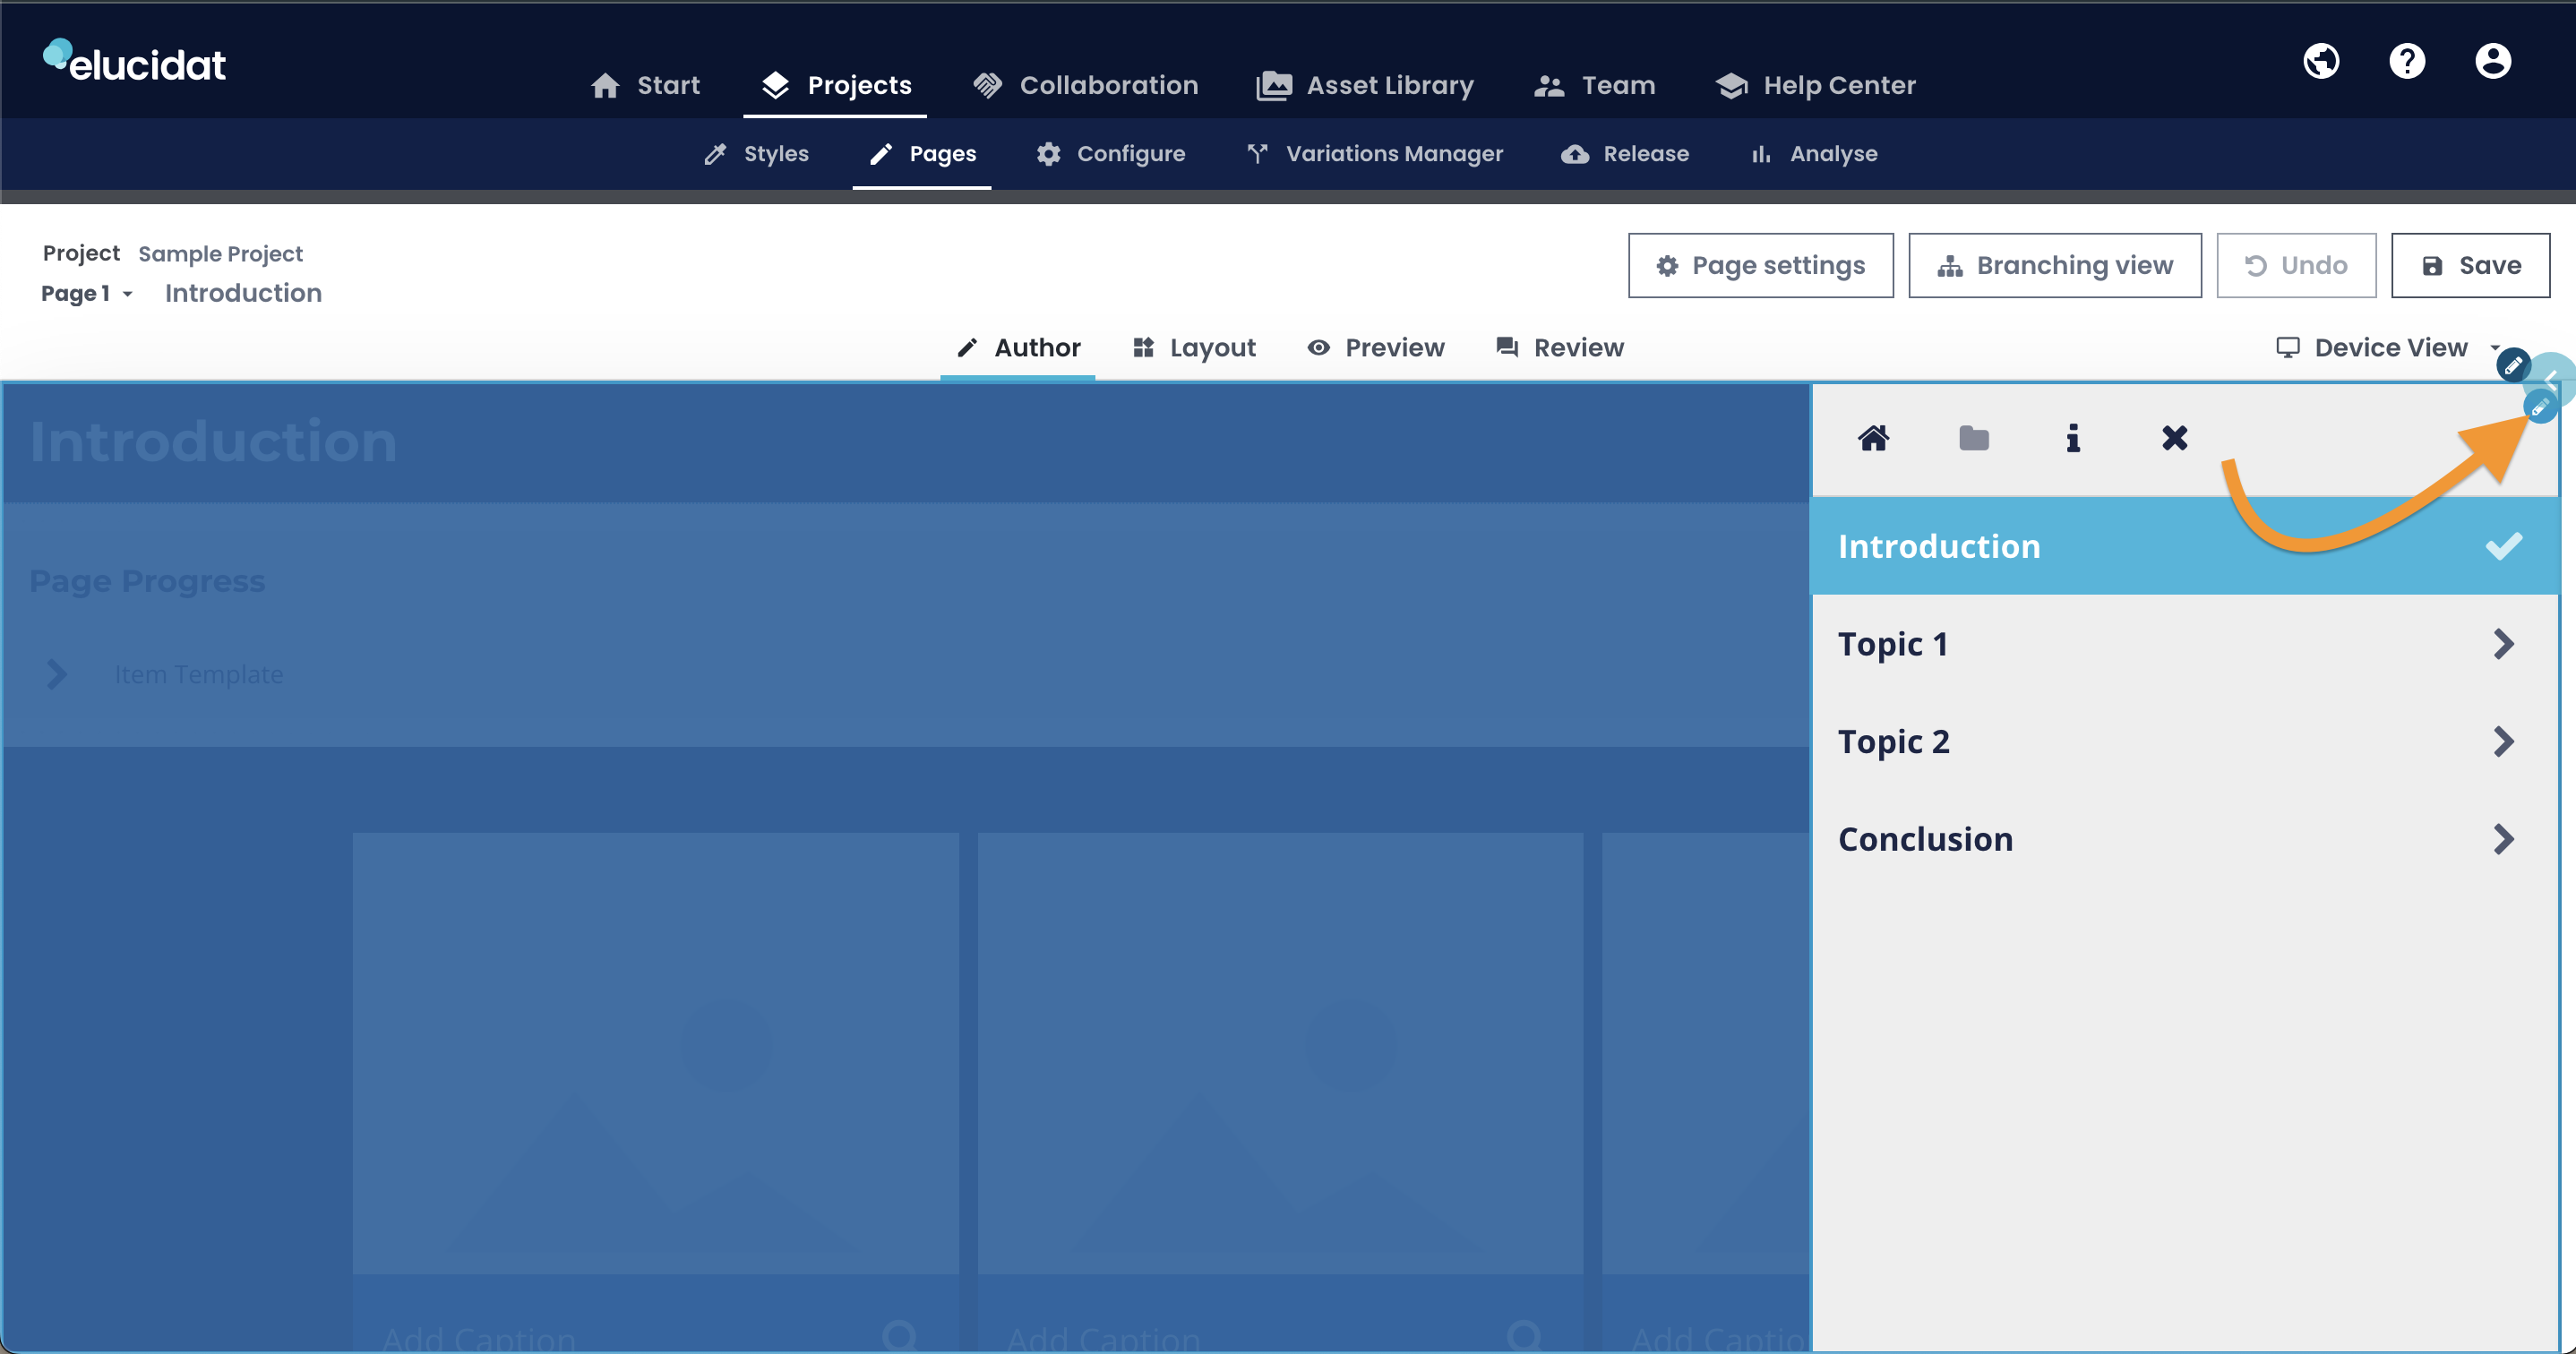Click the Page Progress heading
Viewport: 2576px width, 1354px height.
pos(147,581)
